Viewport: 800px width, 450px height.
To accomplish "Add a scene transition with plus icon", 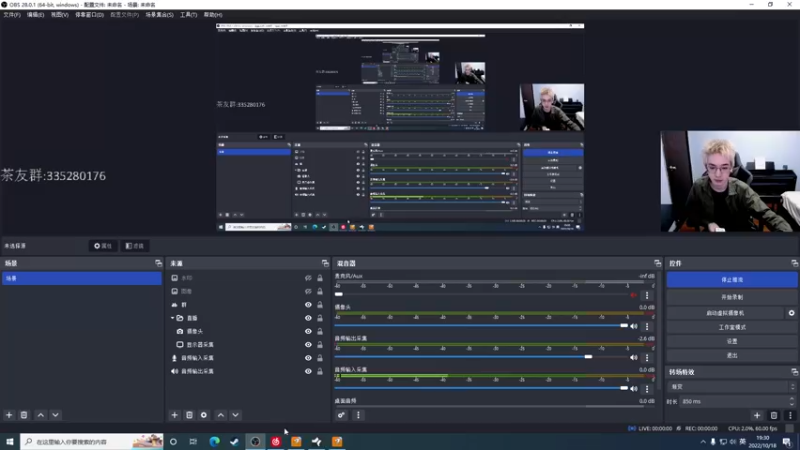I will pos(757,415).
